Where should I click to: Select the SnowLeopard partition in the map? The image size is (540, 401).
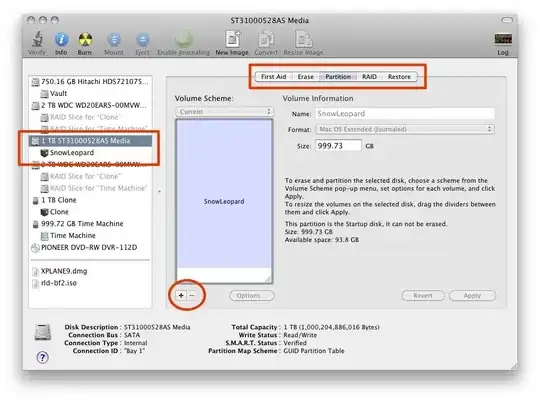pos(224,194)
